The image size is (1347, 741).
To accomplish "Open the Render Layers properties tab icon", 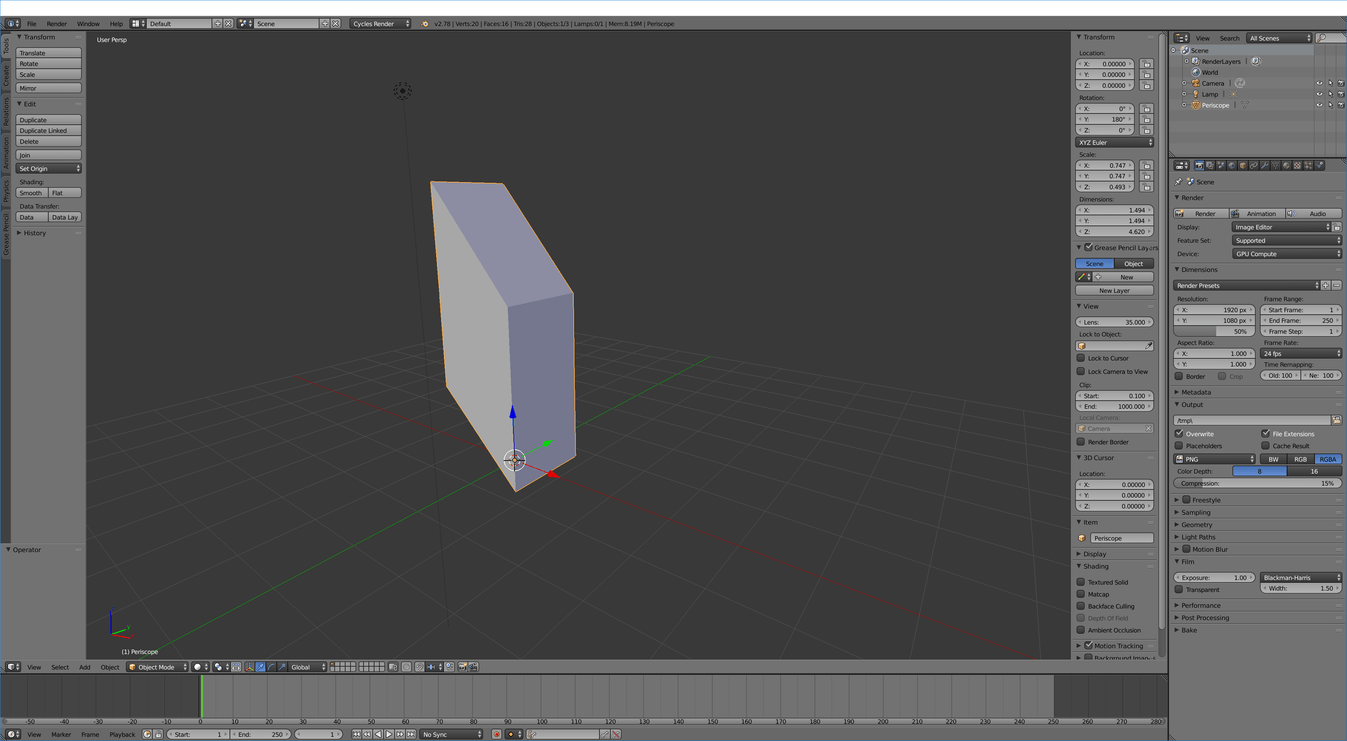I will (1210, 166).
